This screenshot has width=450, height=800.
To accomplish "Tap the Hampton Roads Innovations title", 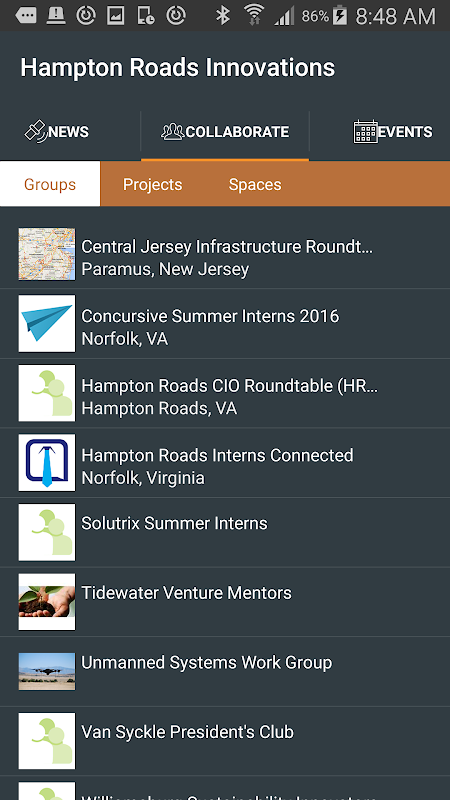I will point(178,67).
